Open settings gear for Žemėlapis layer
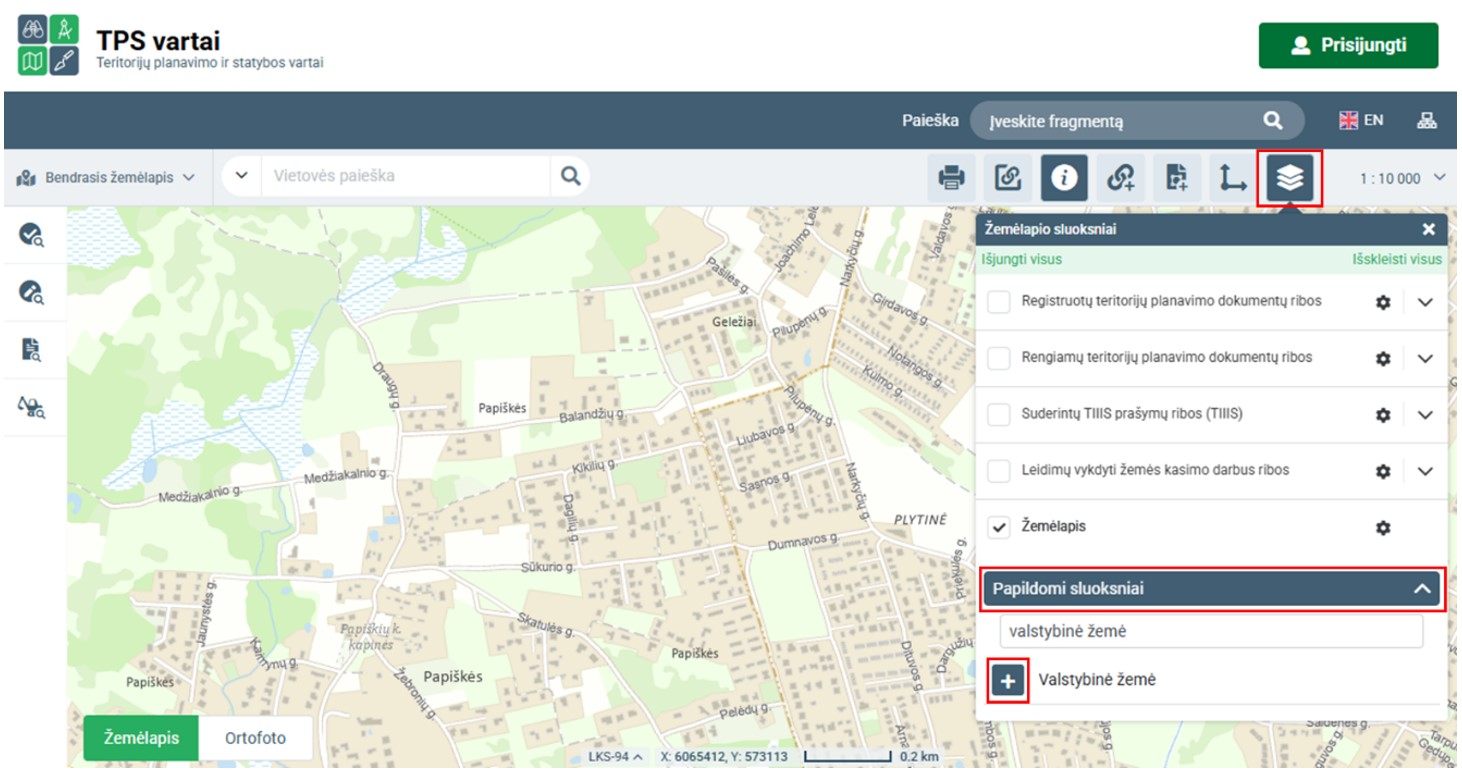The width and height of the screenshot is (1462, 777). coord(1383,528)
